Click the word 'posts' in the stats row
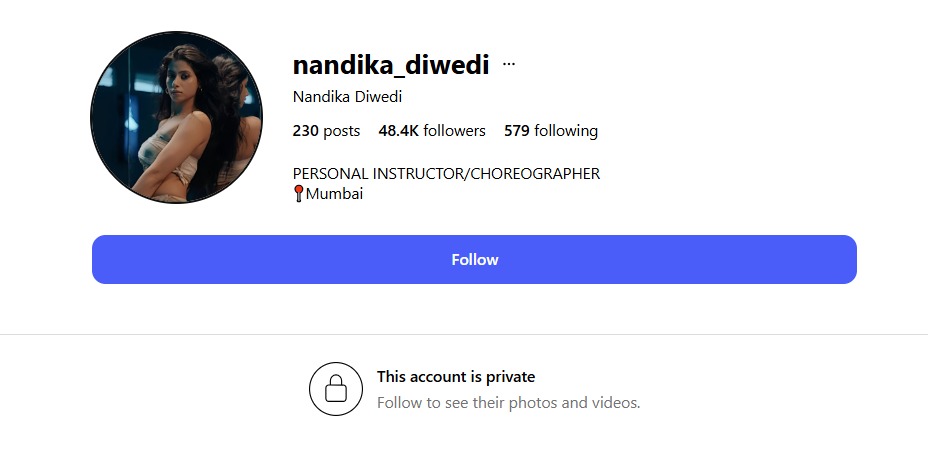928x449 pixels. pos(341,131)
